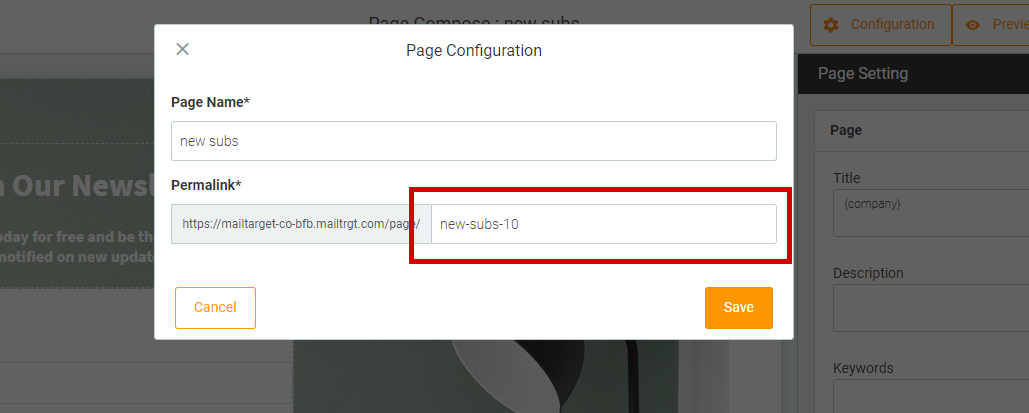
Task: Focus the Description text area in Page Setting
Action: click(x=931, y=308)
